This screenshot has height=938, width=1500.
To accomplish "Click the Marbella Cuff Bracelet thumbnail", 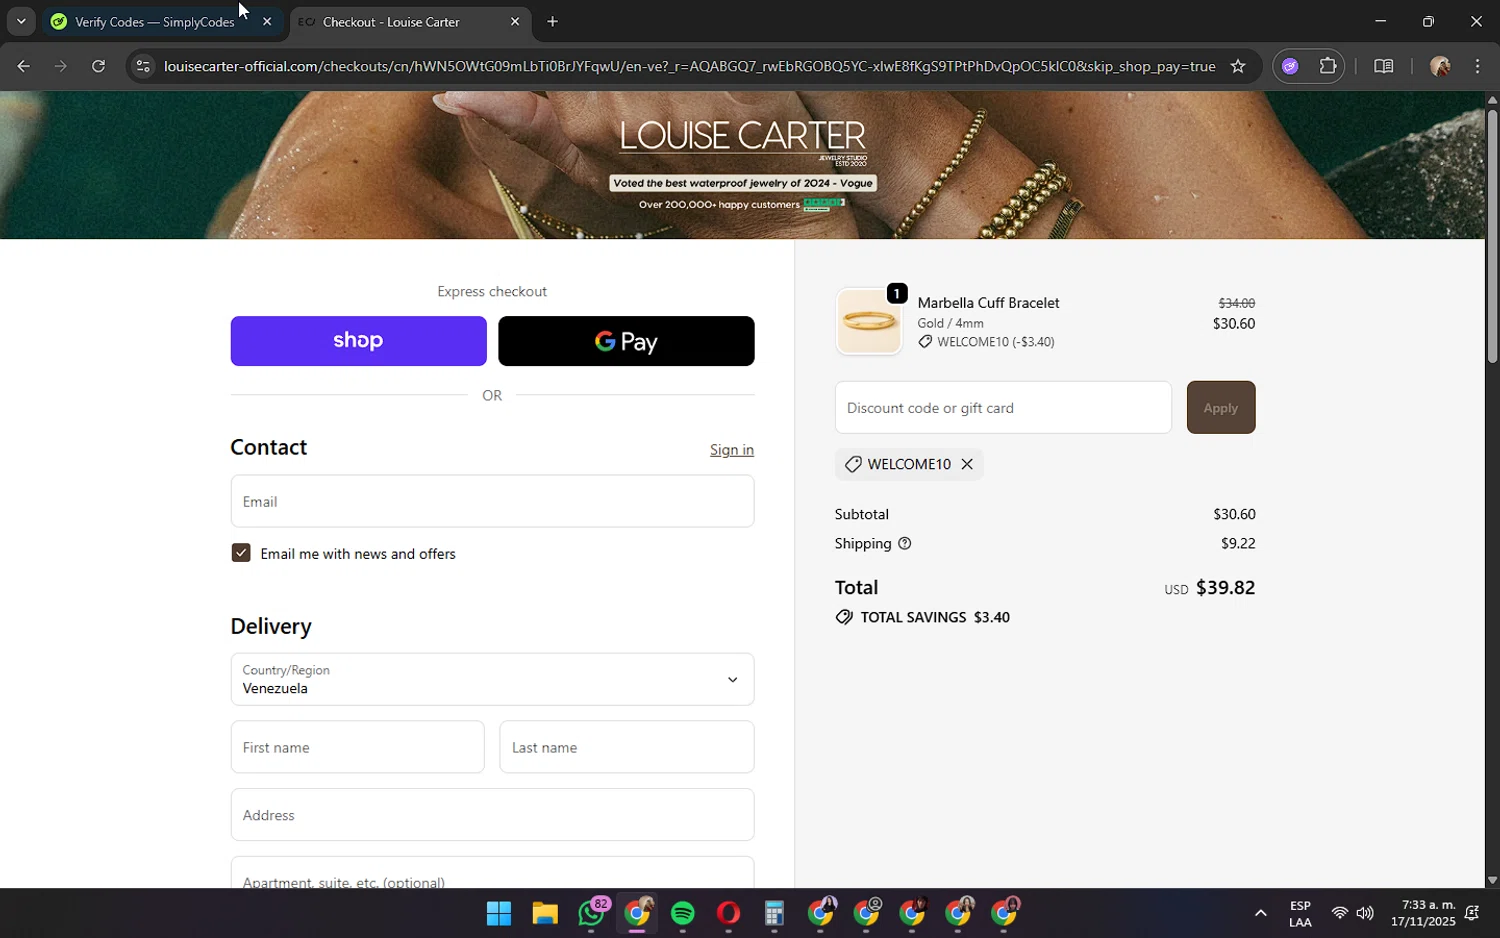I will point(869,321).
